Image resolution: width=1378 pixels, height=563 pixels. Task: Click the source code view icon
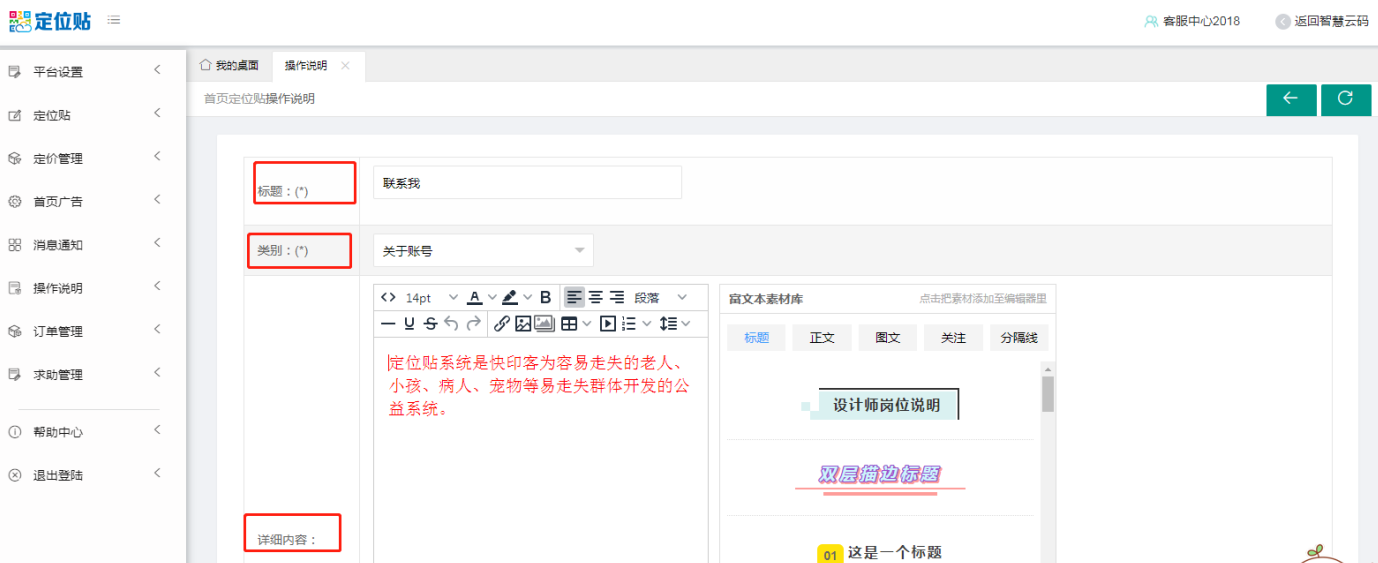(x=388, y=298)
